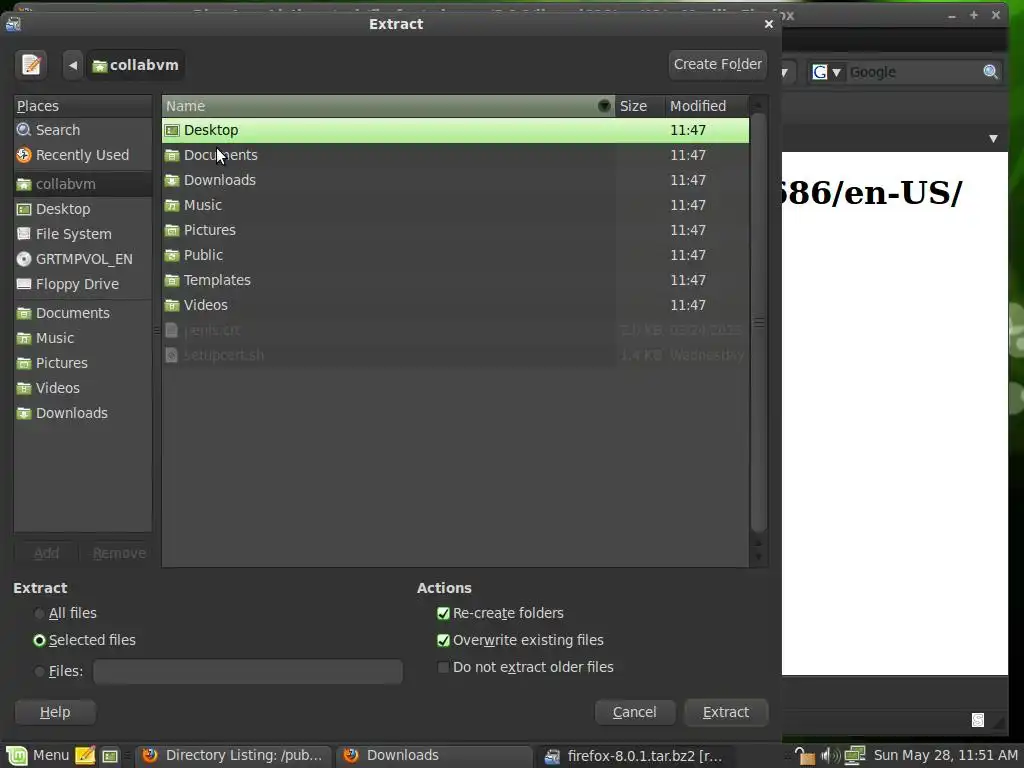This screenshot has height=768, width=1024.
Task: Select Pictures bookmark in Places sidebar
Action: 83,363
